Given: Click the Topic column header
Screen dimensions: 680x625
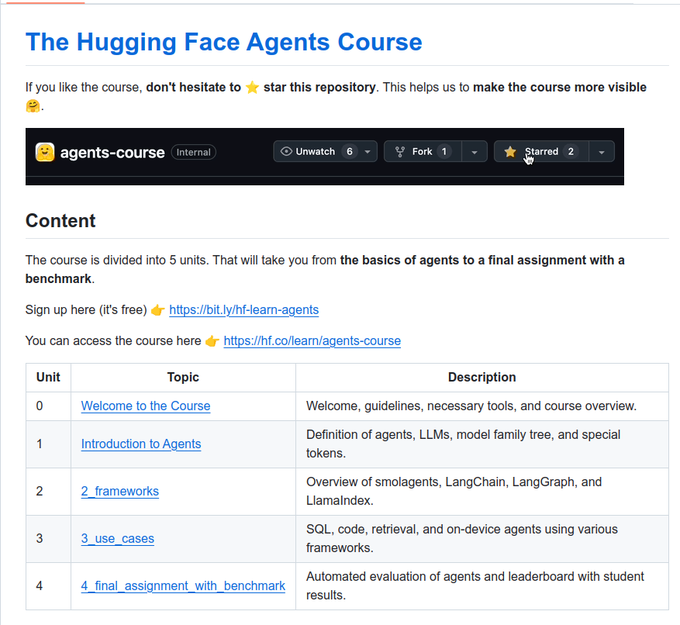Looking at the screenshot, I should coord(183,377).
